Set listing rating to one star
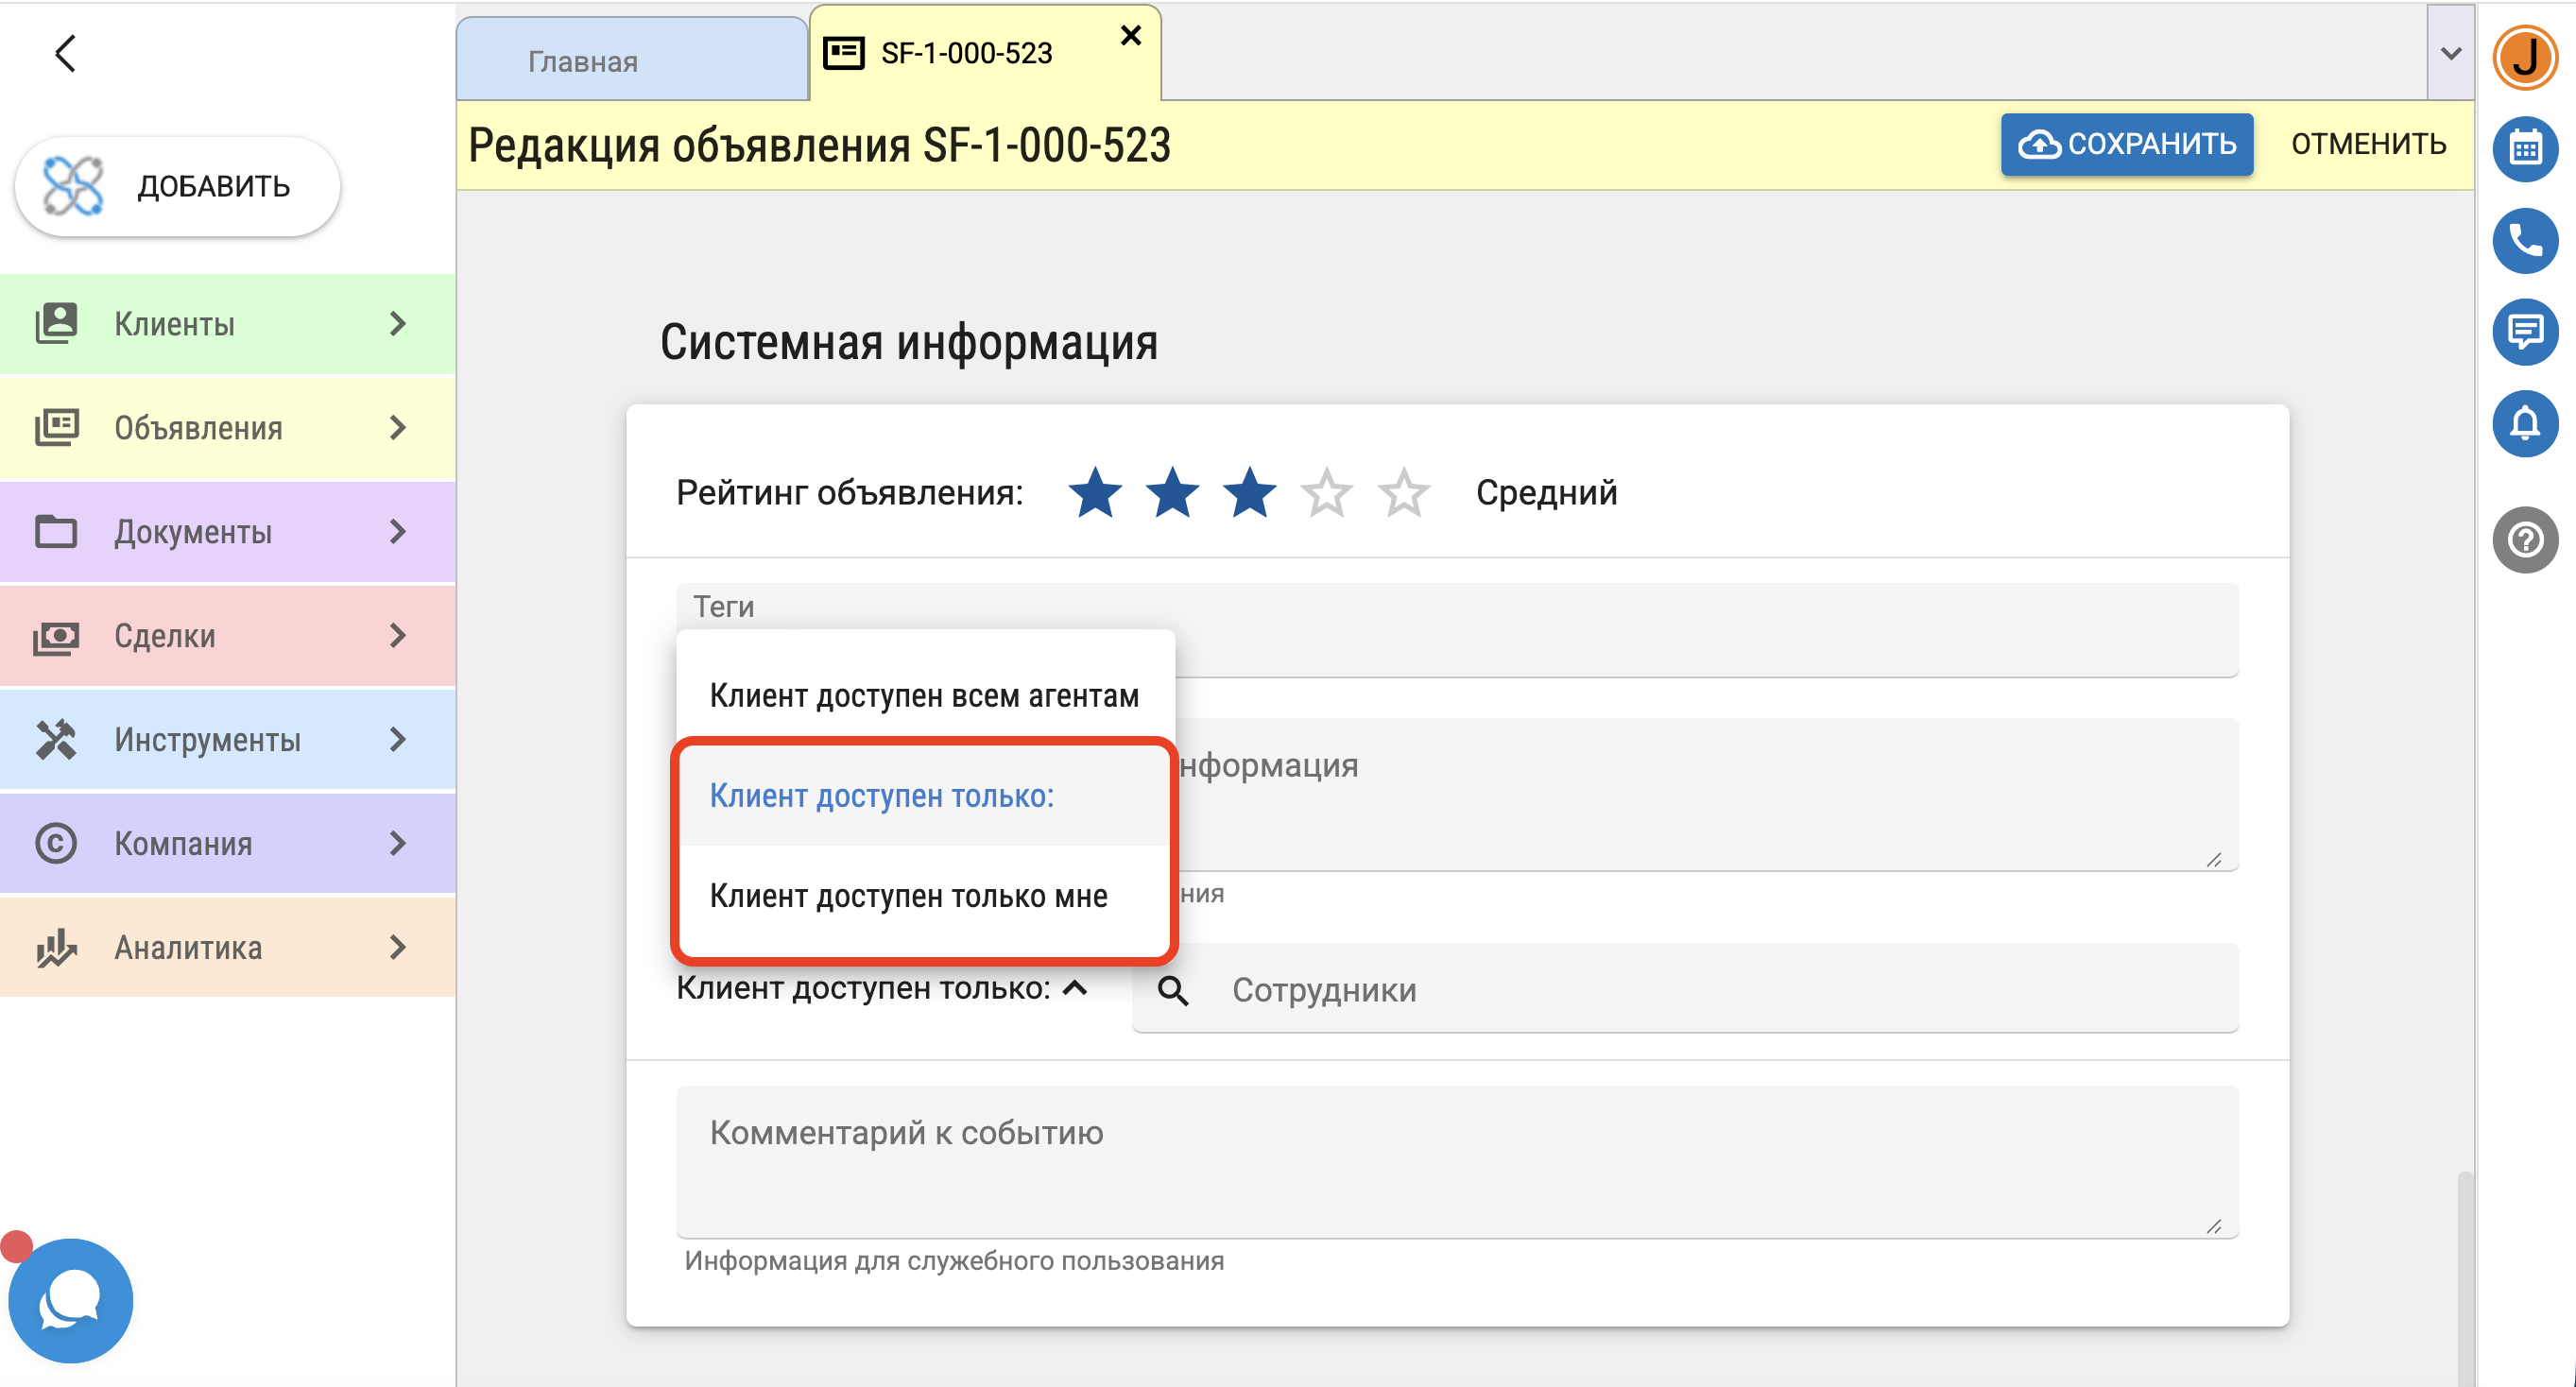Viewport: 2576px width, 1387px height. pos(1094,492)
